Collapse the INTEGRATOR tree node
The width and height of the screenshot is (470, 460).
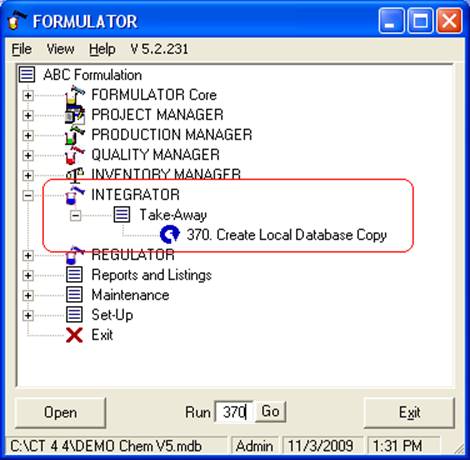28,195
